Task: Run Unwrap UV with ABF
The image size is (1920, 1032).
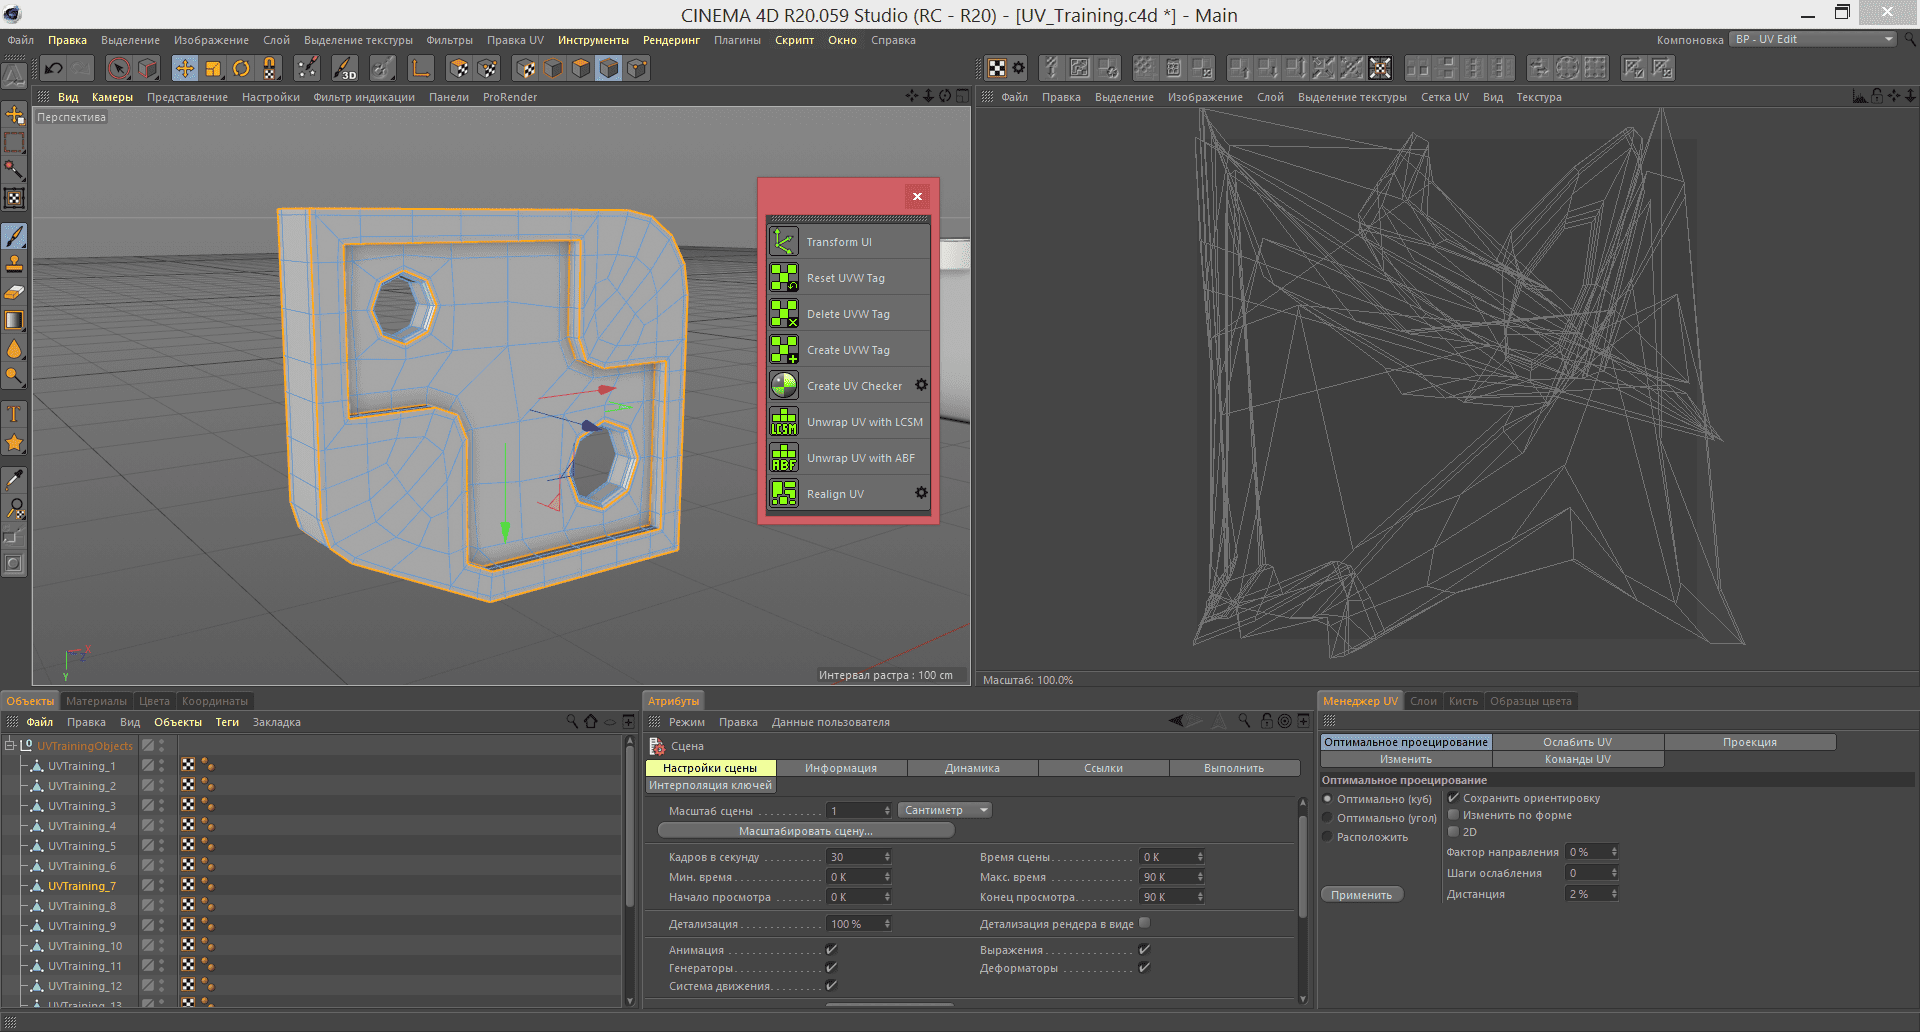Action: pos(848,458)
